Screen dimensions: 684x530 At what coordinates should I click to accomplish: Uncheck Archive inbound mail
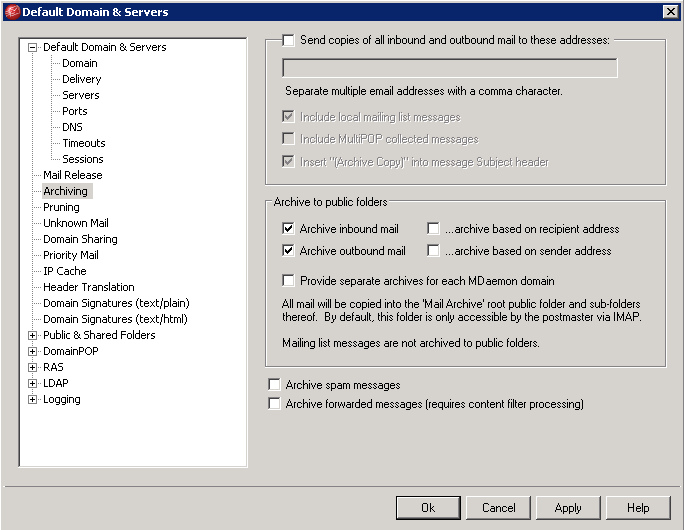[x=288, y=229]
